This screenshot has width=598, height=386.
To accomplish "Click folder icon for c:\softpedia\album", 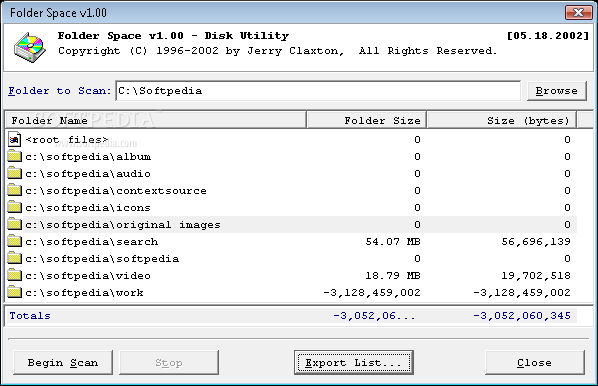I will (14, 156).
